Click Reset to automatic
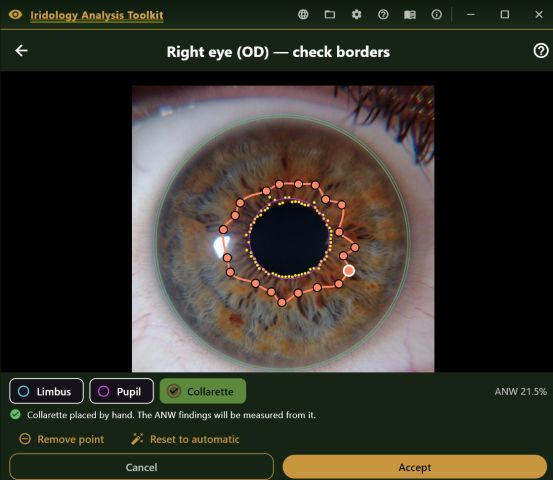The width and height of the screenshot is (553, 480). click(186, 439)
